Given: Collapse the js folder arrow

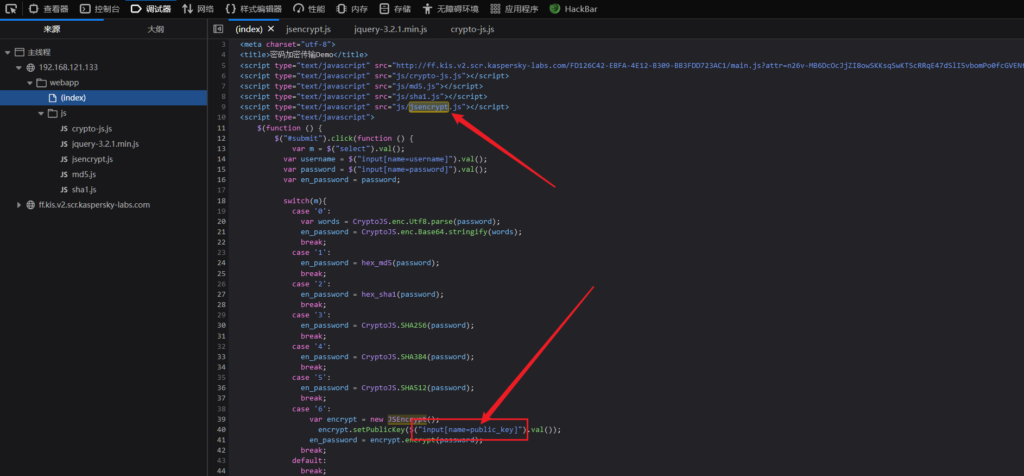Looking at the screenshot, I should (x=42, y=114).
